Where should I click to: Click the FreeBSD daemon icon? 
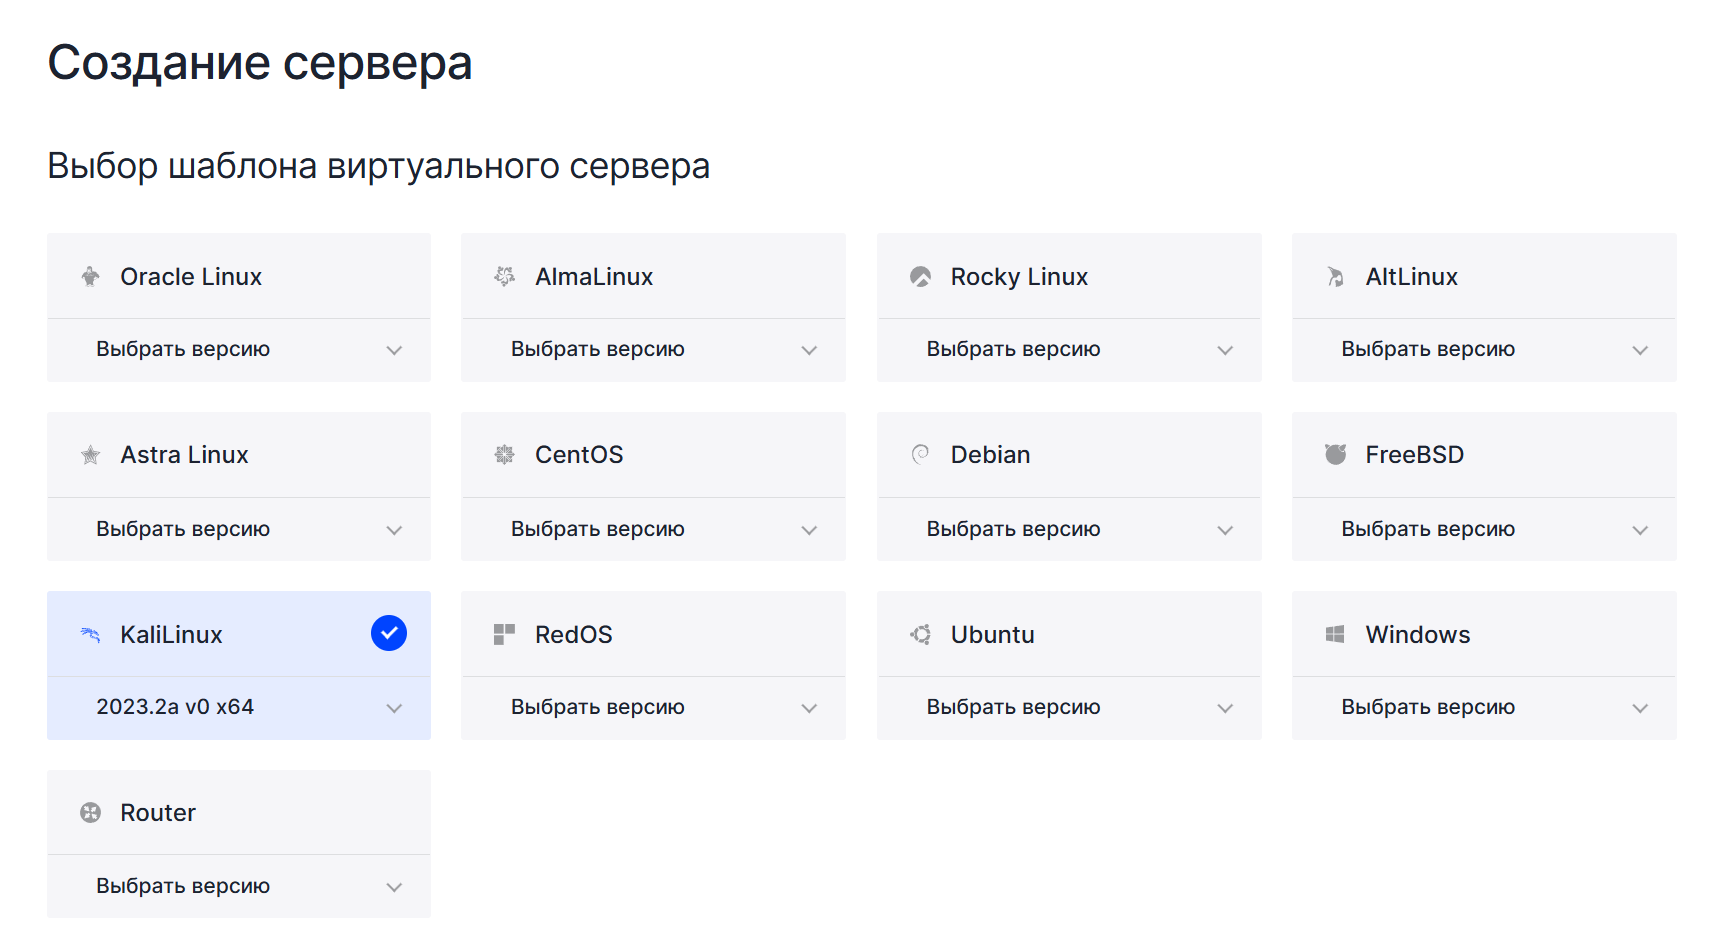tap(1336, 454)
